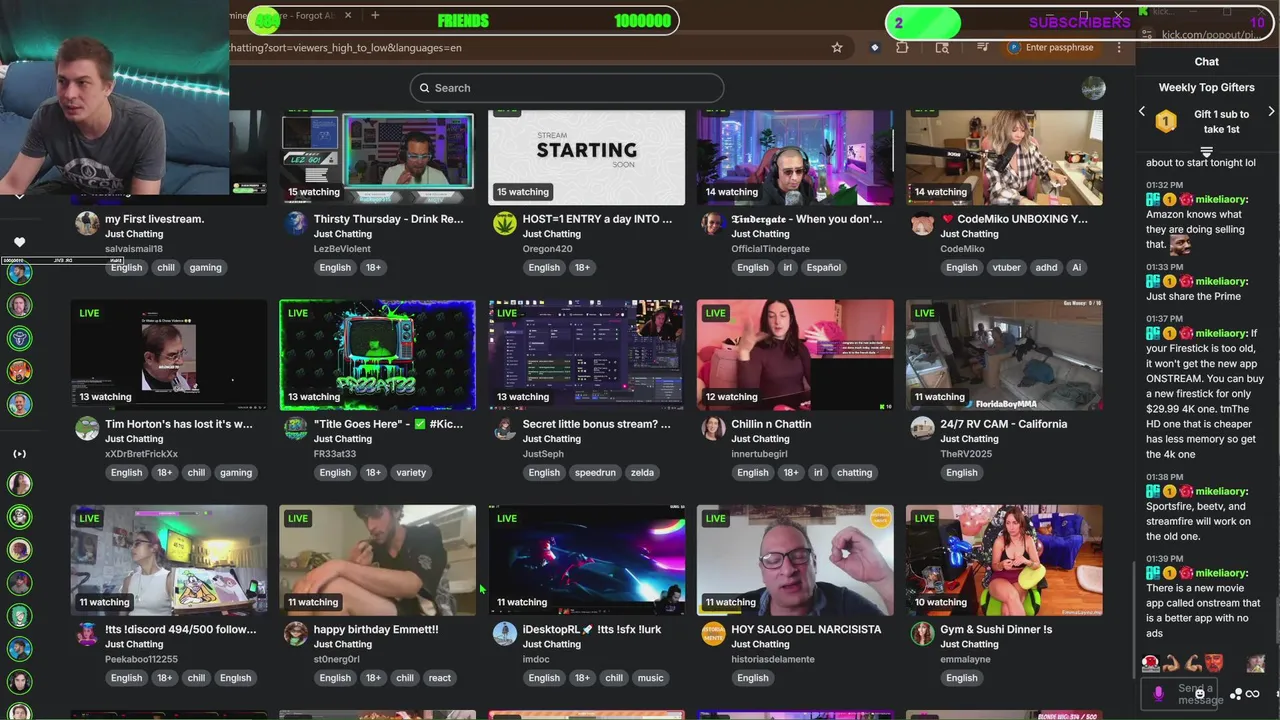1280x720 pixels.
Task: Open the chat points bubbles icon
Action: click(x=1236, y=694)
